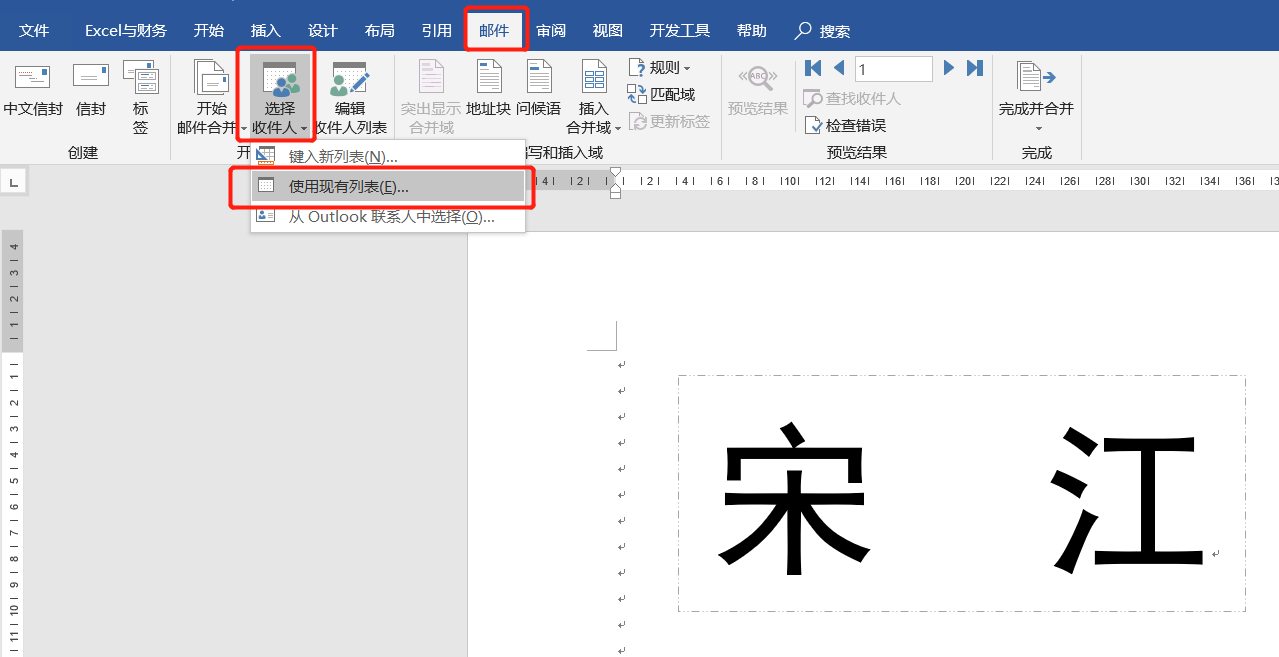Switch to 视图 ribbon tab

[x=608, y=31]
